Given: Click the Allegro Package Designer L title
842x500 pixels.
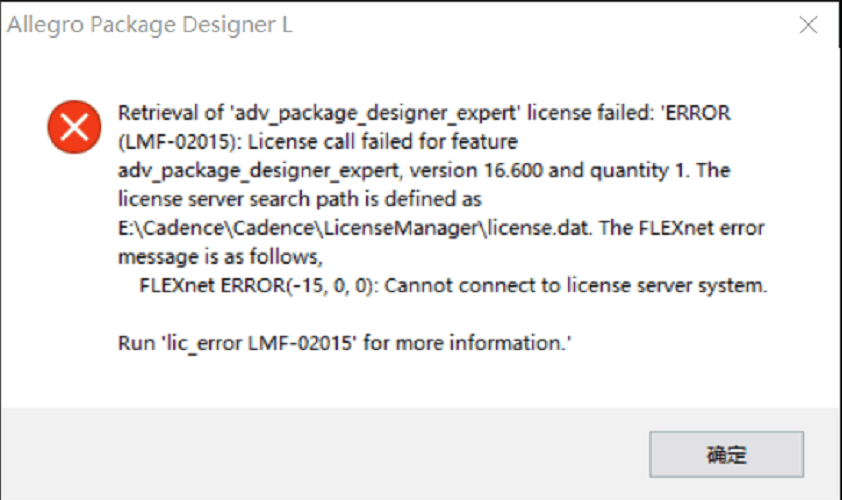Looking at the screenshot, I should [150, 25].
